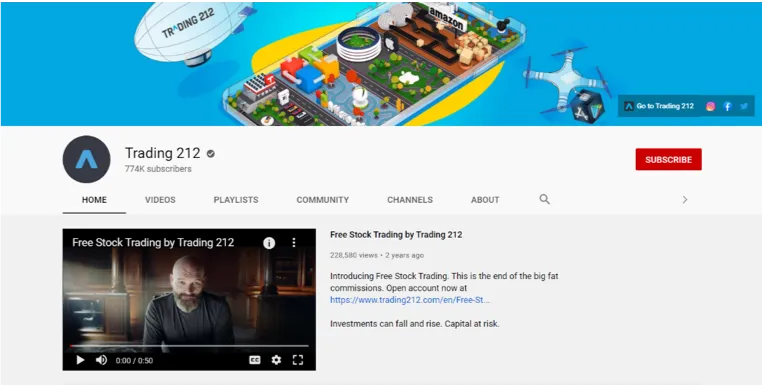Viewport: 762px width, 385px height.
Task: Click the 228,580 views text
Action: point(354,255)
